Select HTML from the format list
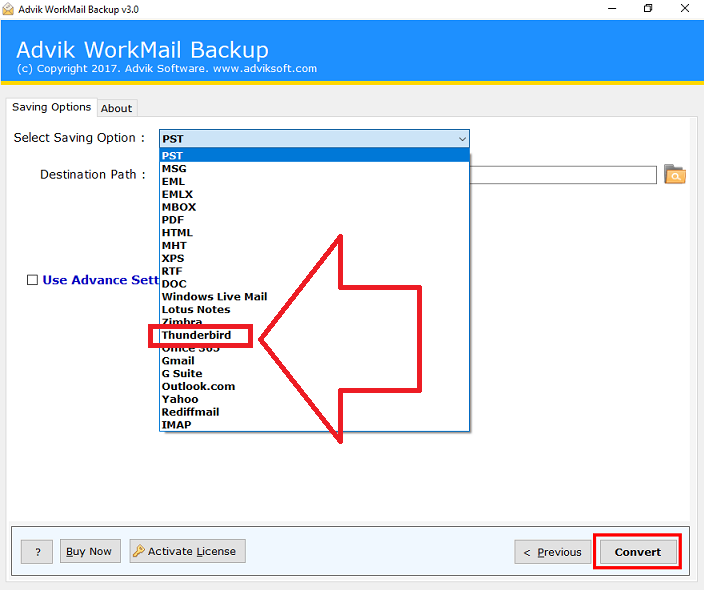This screenshot has width=704, height=590. [314, 233]
